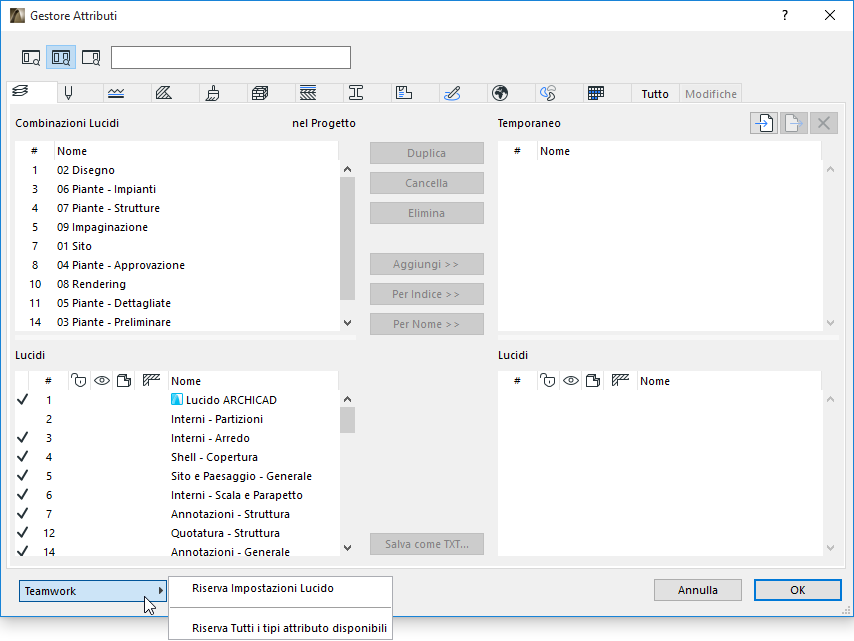Open the Teamwork submenu button
This screenshot has height=641, width=854.
pos(93,591)
